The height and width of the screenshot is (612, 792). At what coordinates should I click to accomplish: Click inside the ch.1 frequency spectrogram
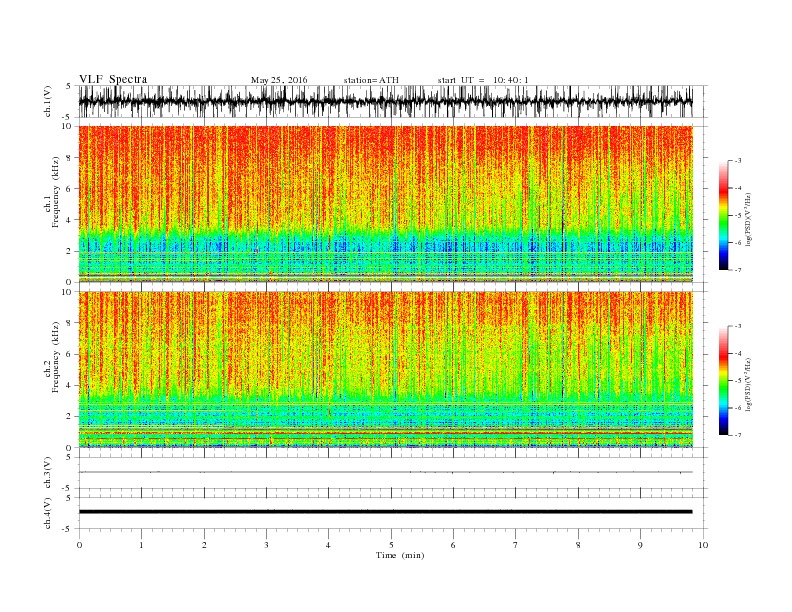coord(385,204)
